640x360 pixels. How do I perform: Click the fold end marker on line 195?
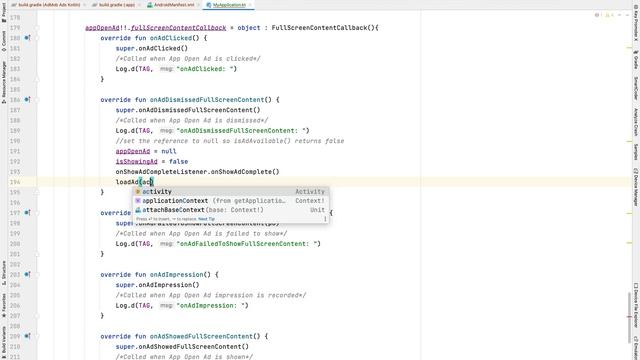pos(37,192)
